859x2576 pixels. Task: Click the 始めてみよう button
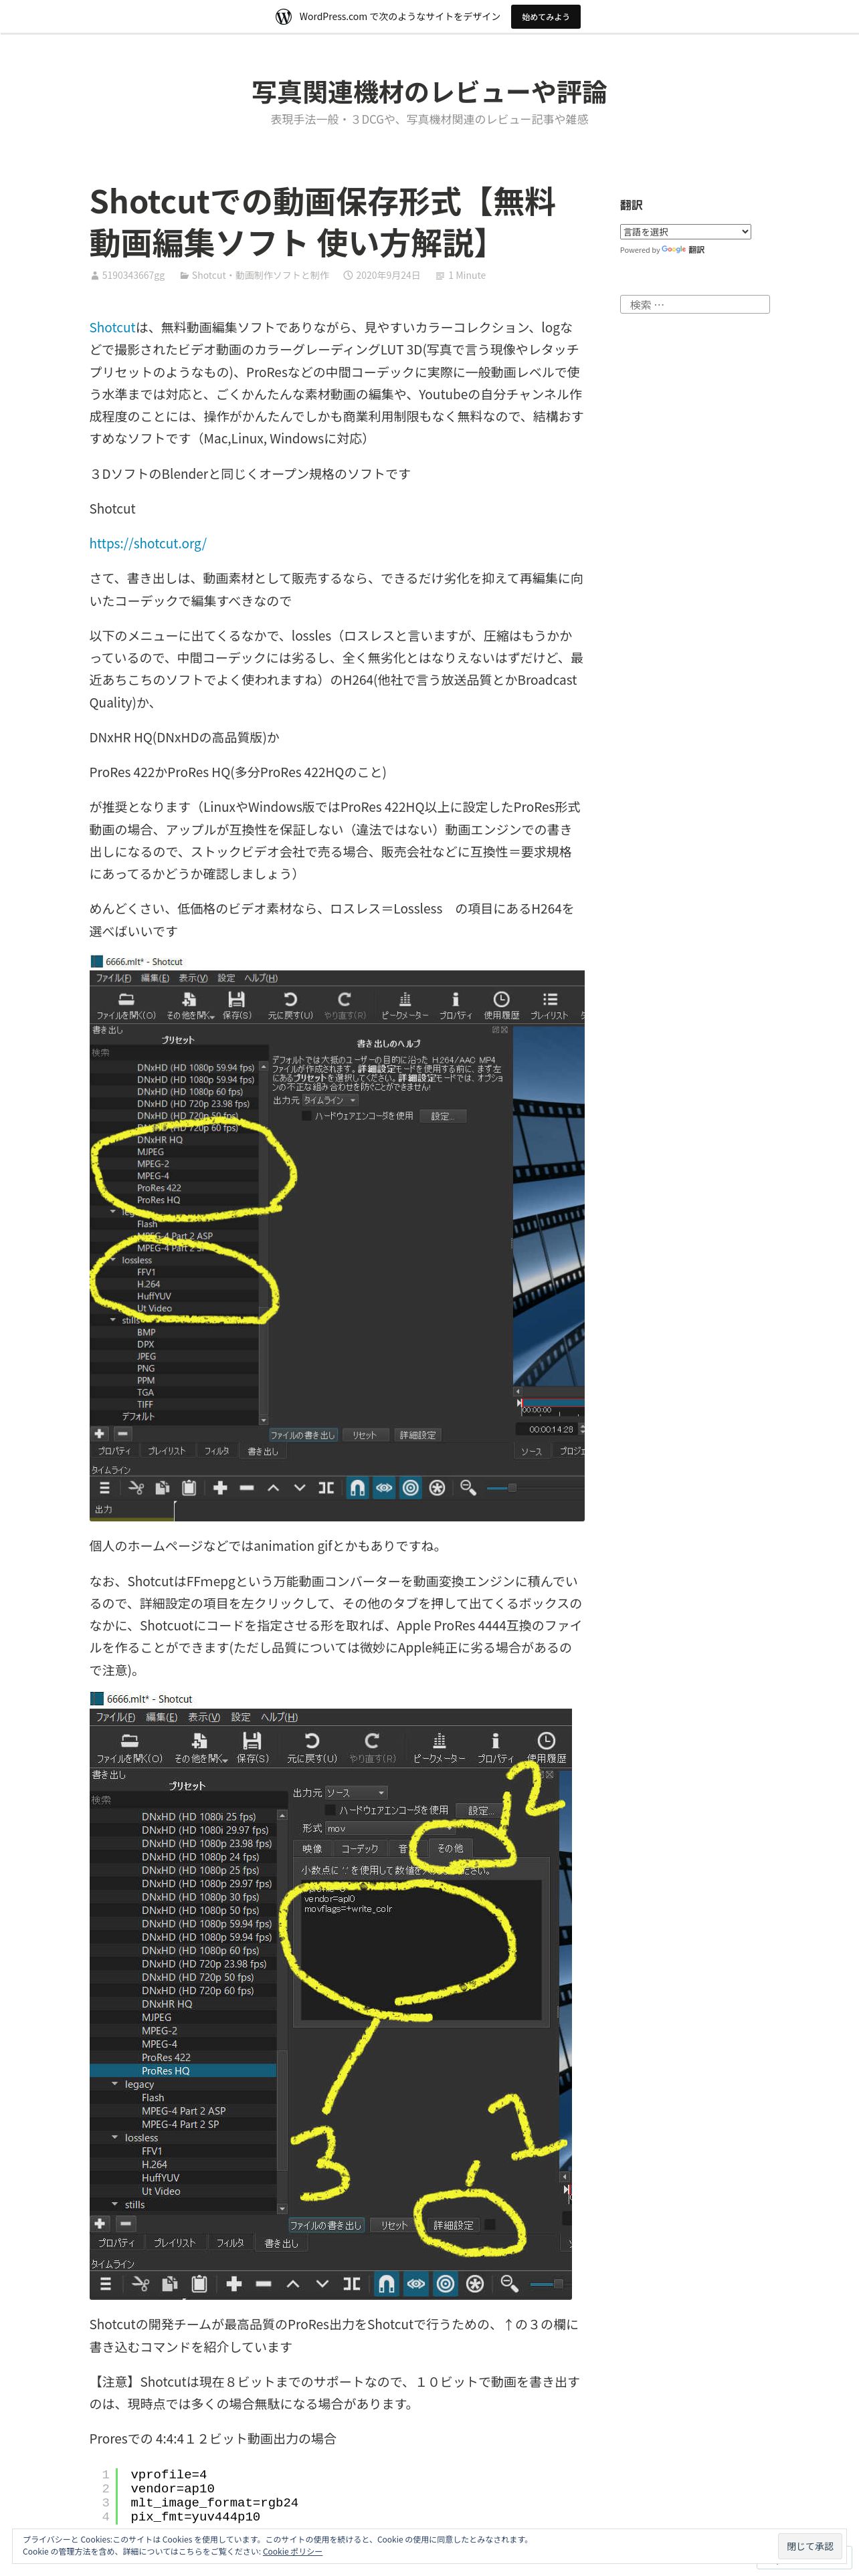[545, 17]
